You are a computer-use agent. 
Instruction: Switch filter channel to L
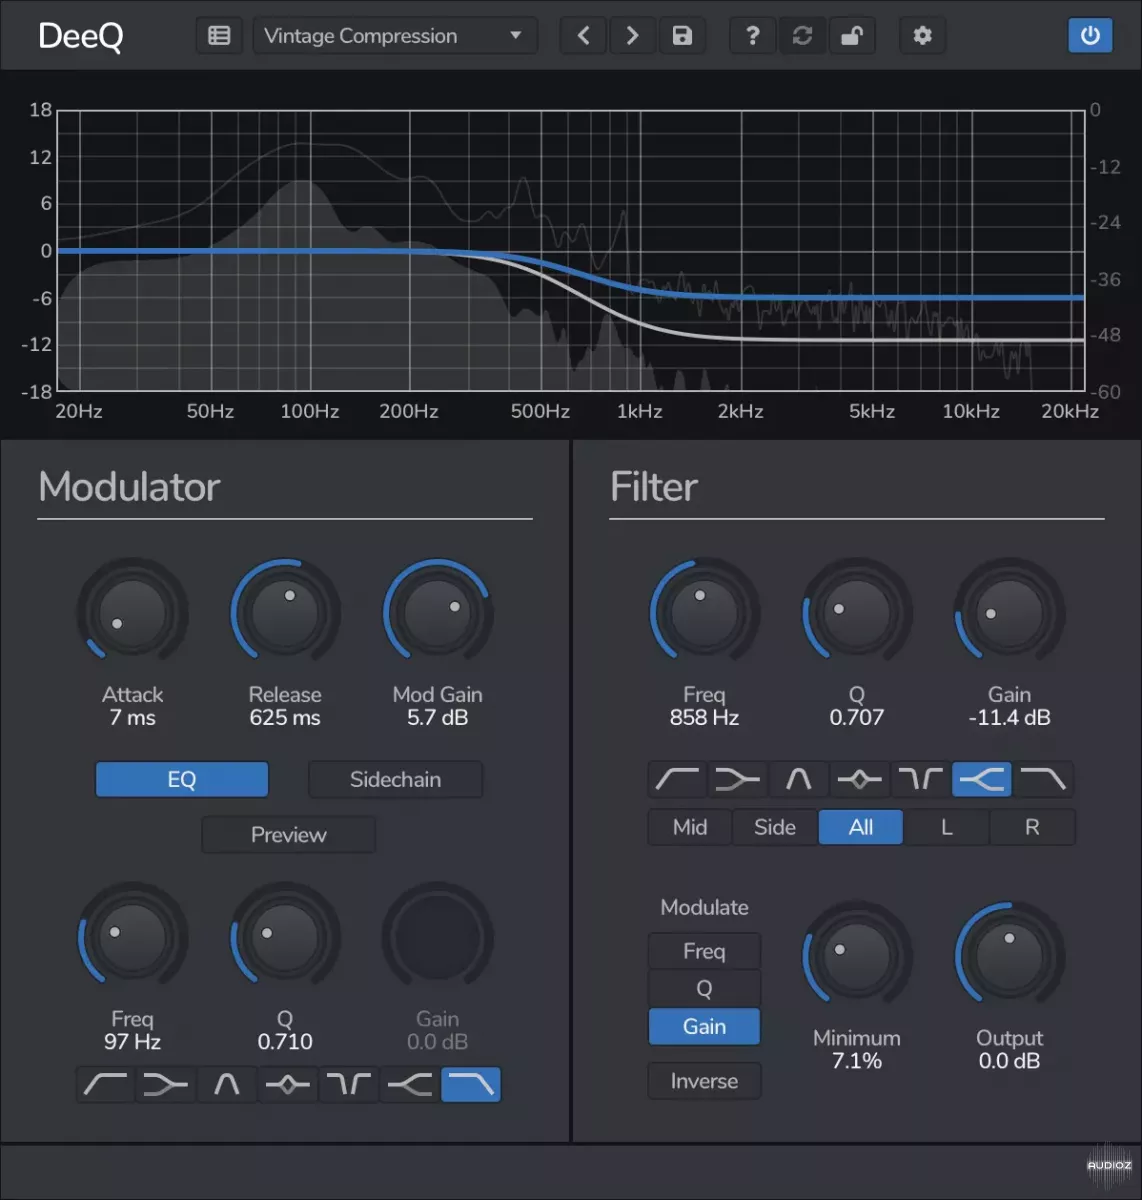(947, 827)
